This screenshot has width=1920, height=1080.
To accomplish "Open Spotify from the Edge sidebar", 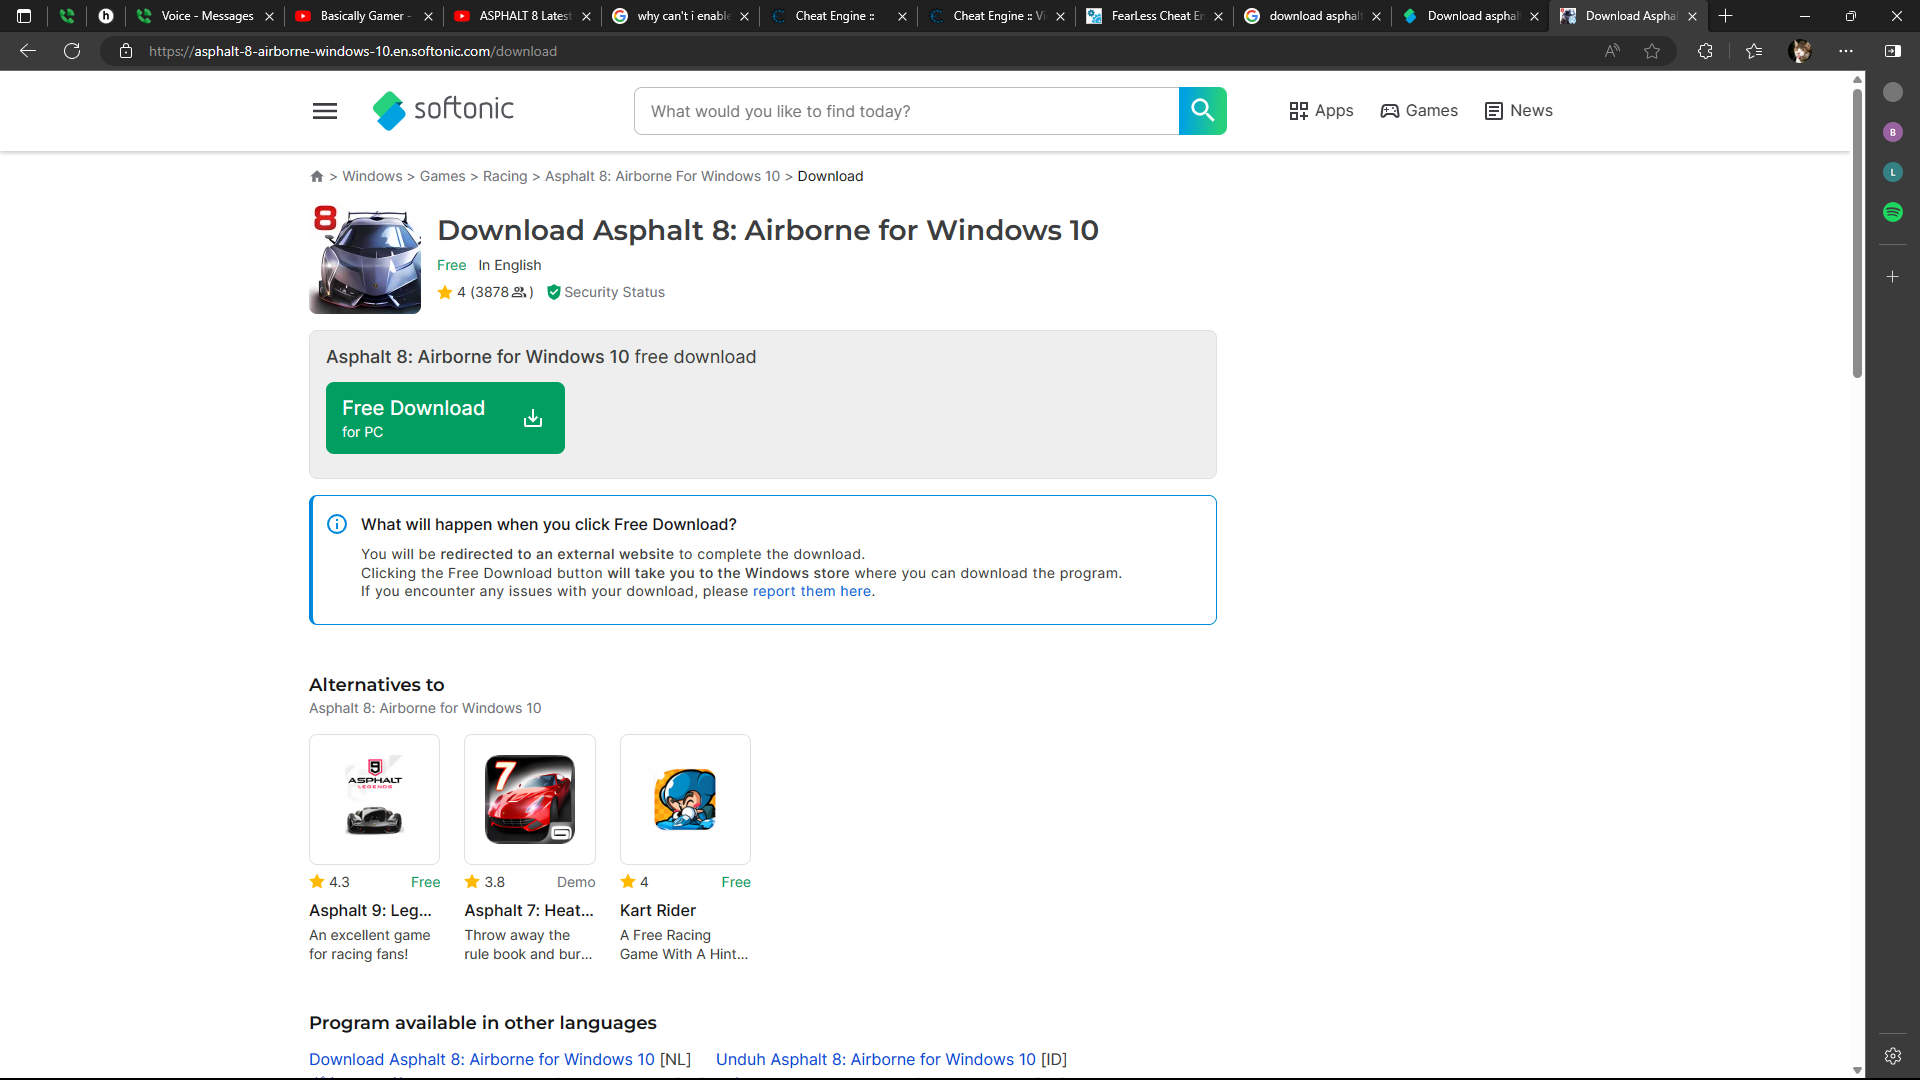I will pos(1894,212).
